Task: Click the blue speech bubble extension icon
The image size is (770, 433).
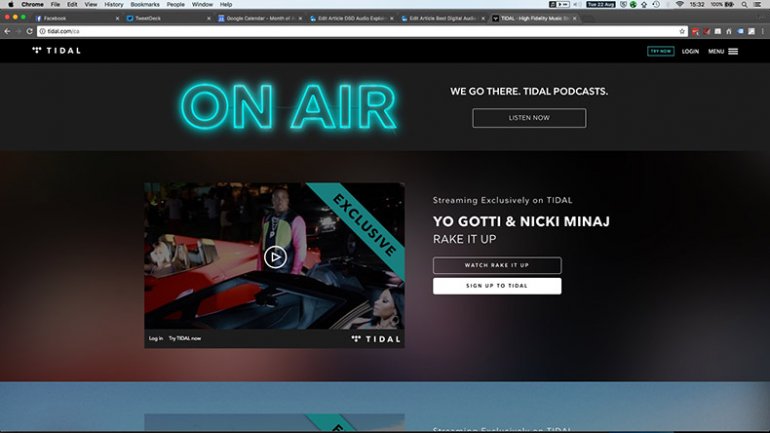Action: 741,31
